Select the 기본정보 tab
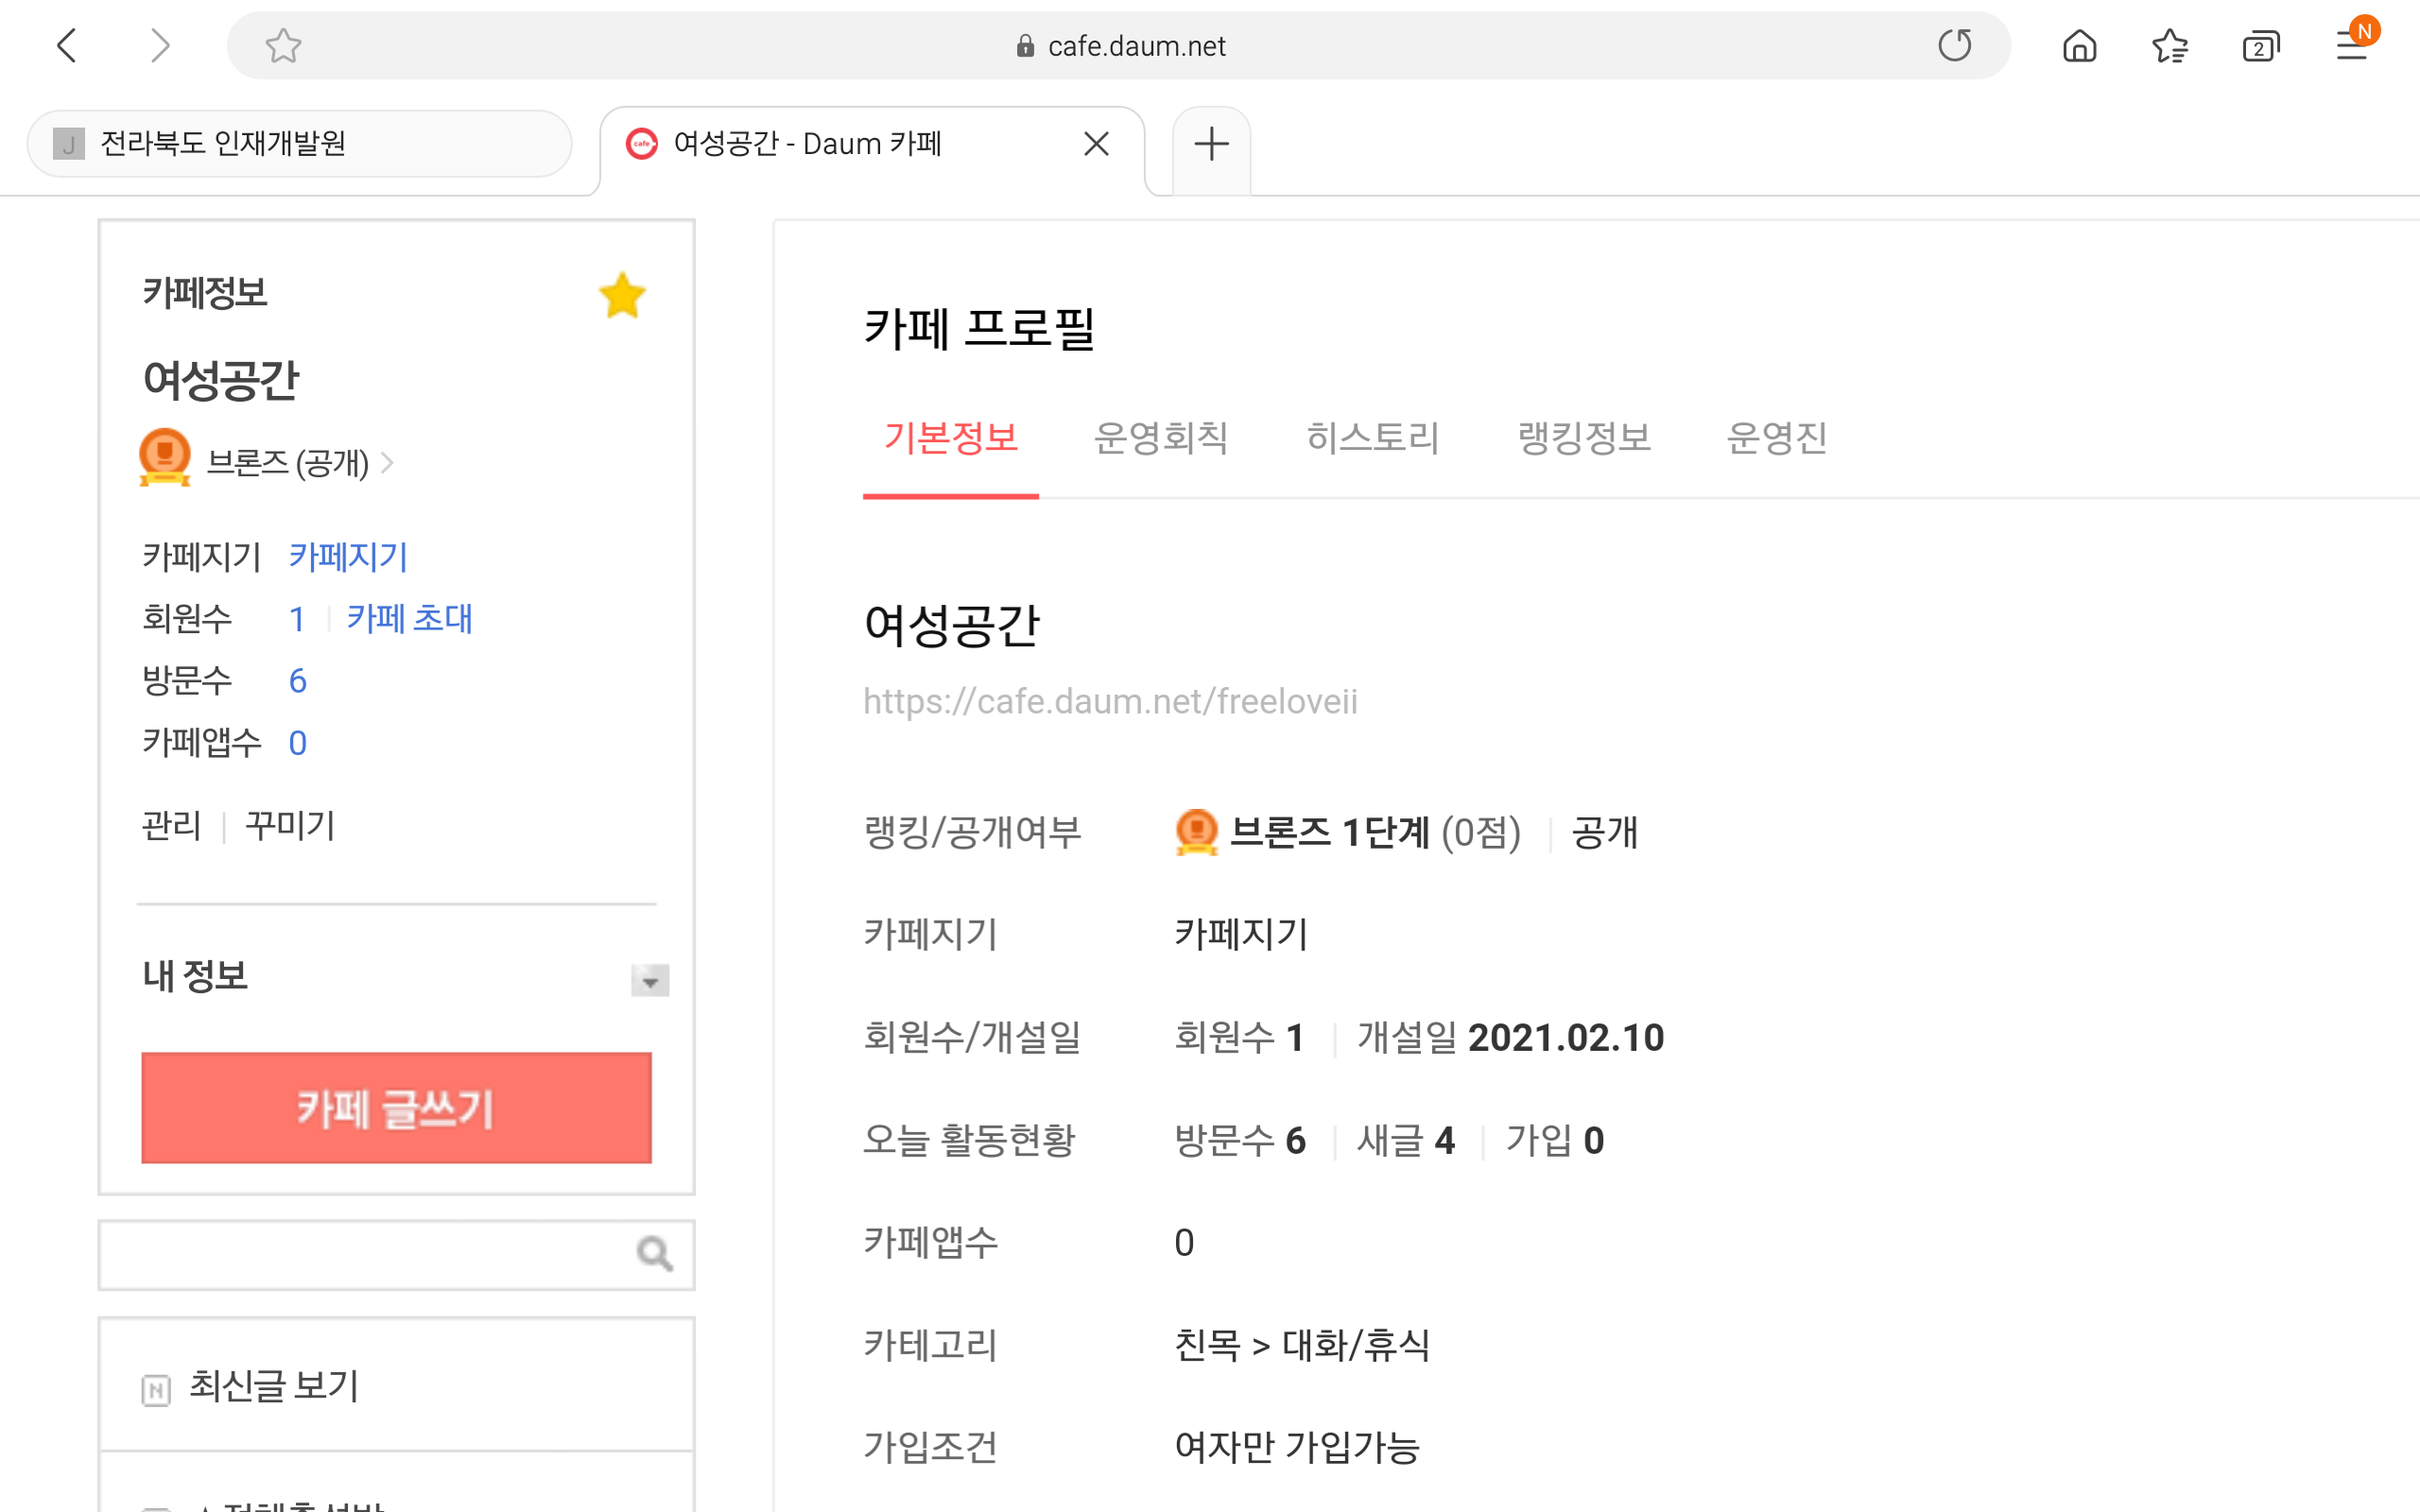This screenshot has width=2420, height=1512. [950, 439]
